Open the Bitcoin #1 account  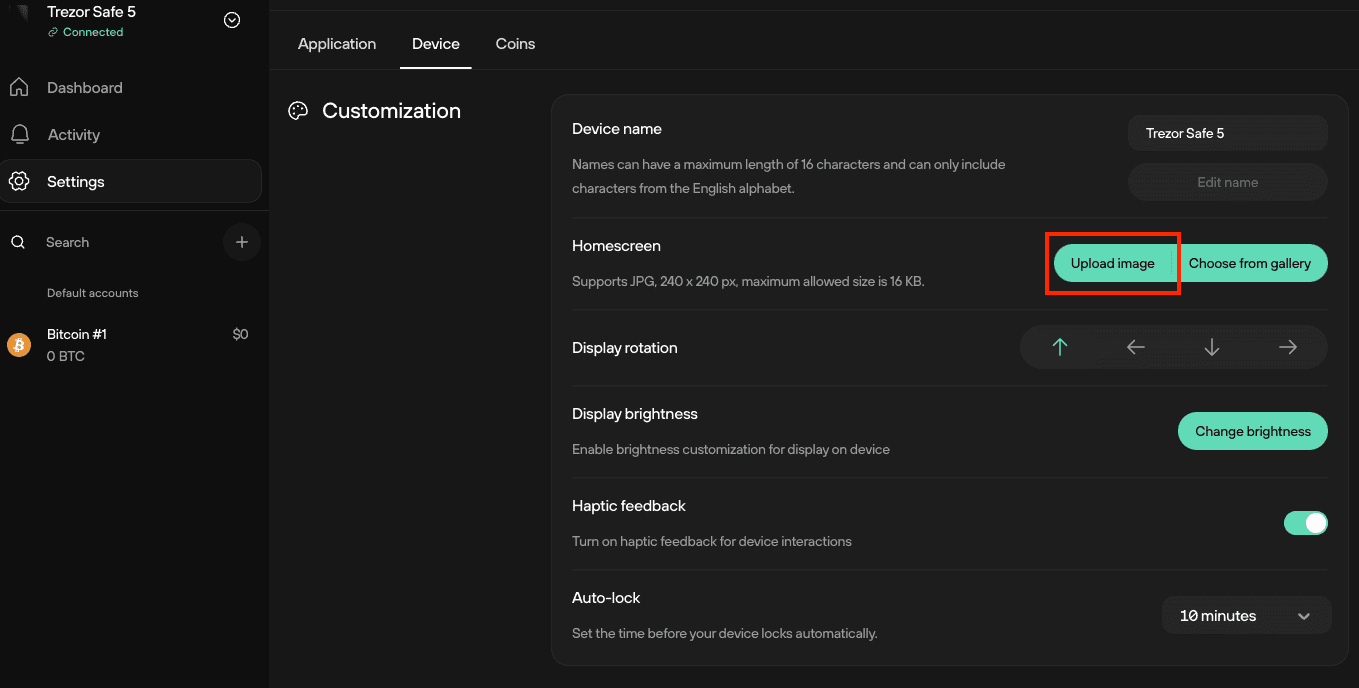[130, 345]
